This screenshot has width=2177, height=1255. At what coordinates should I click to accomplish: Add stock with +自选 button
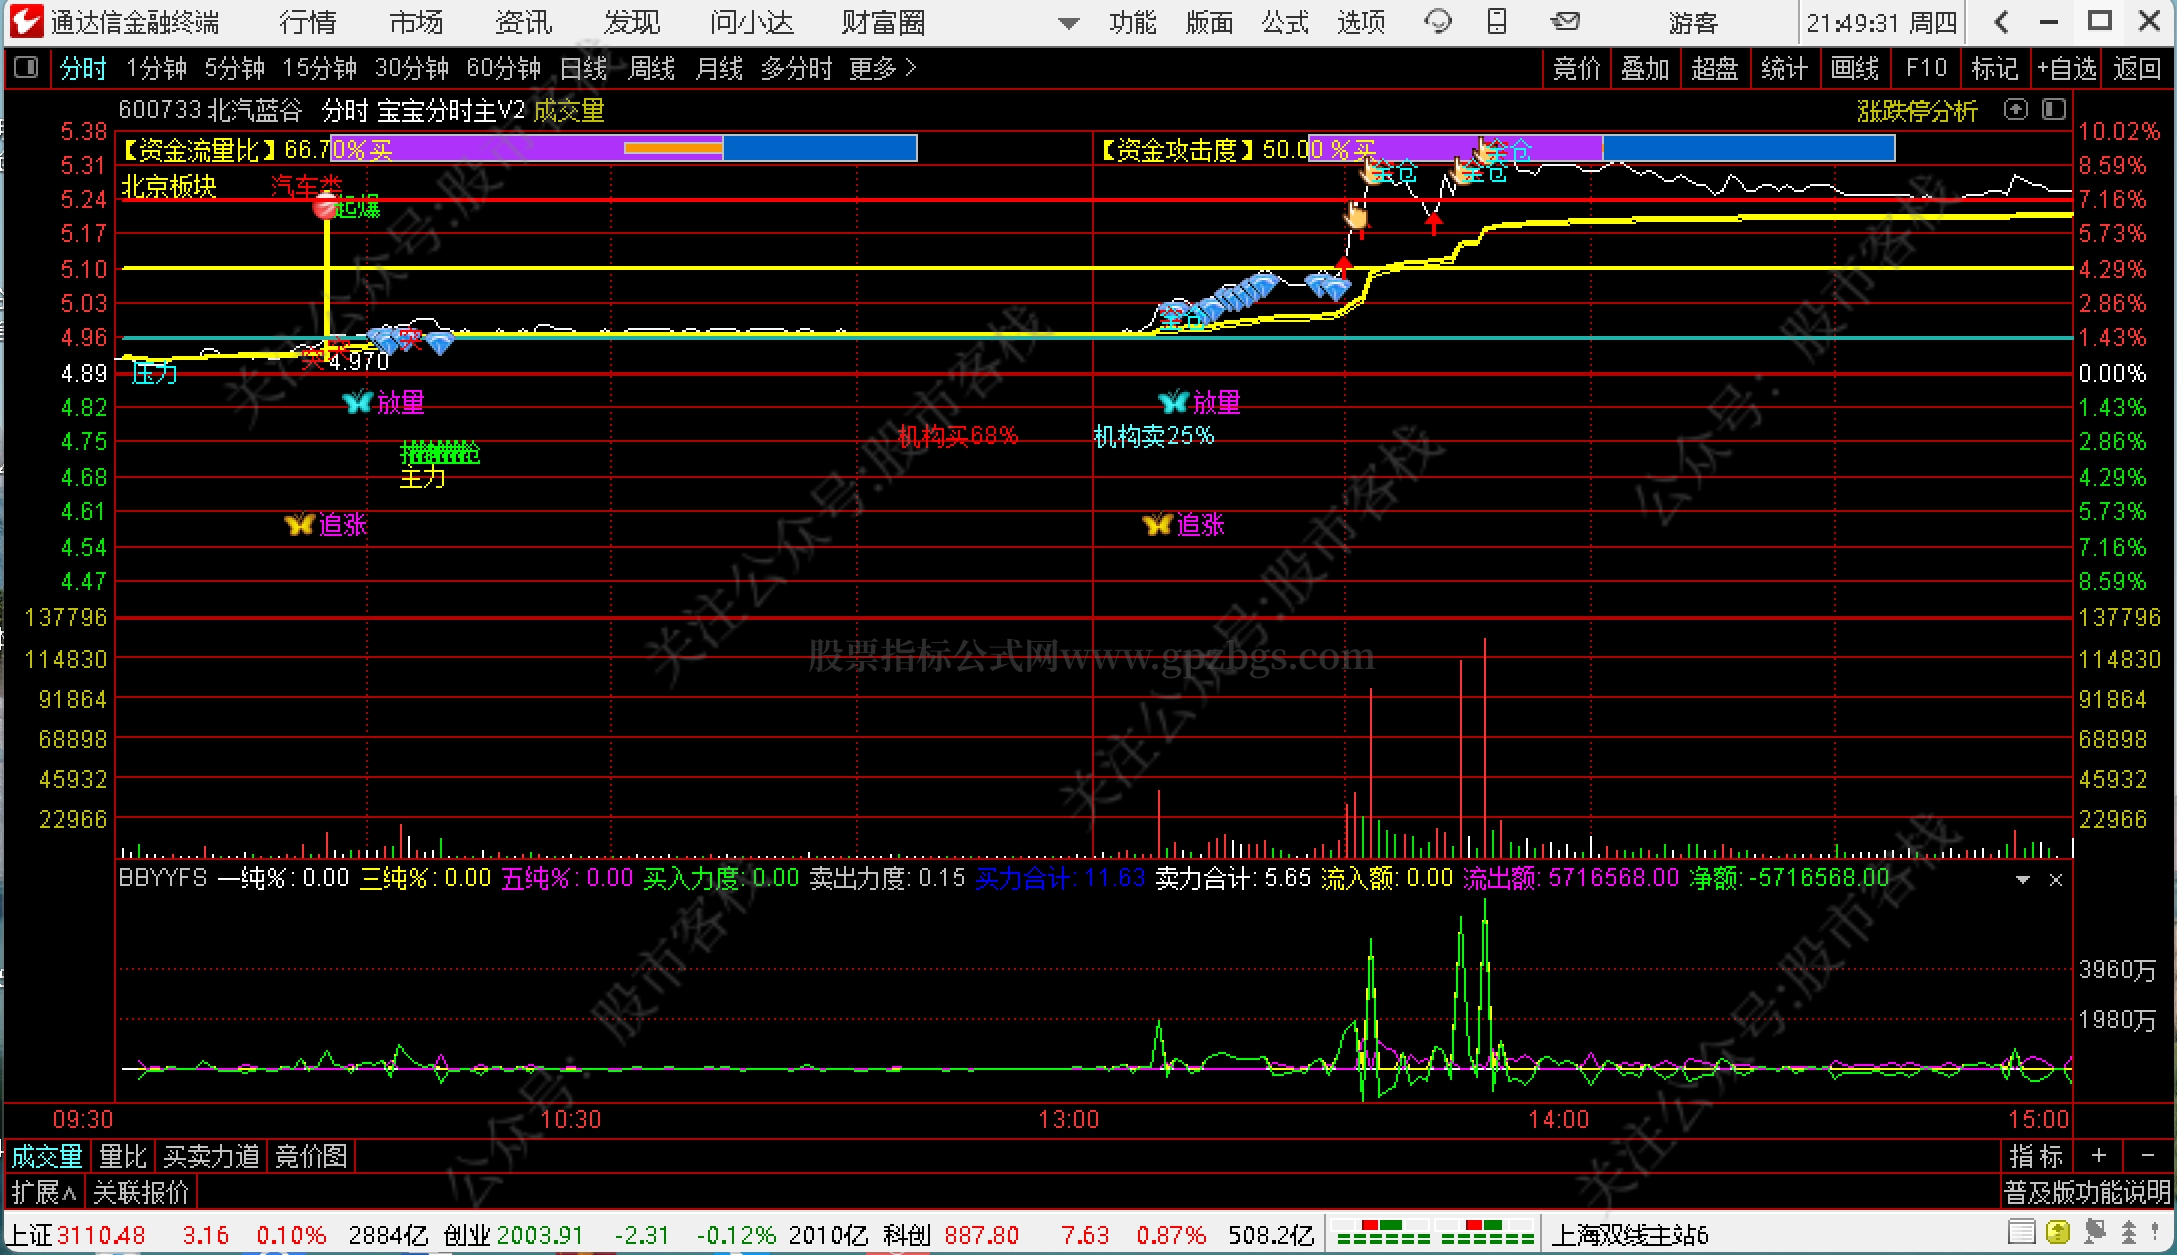tap(2067, 68)
